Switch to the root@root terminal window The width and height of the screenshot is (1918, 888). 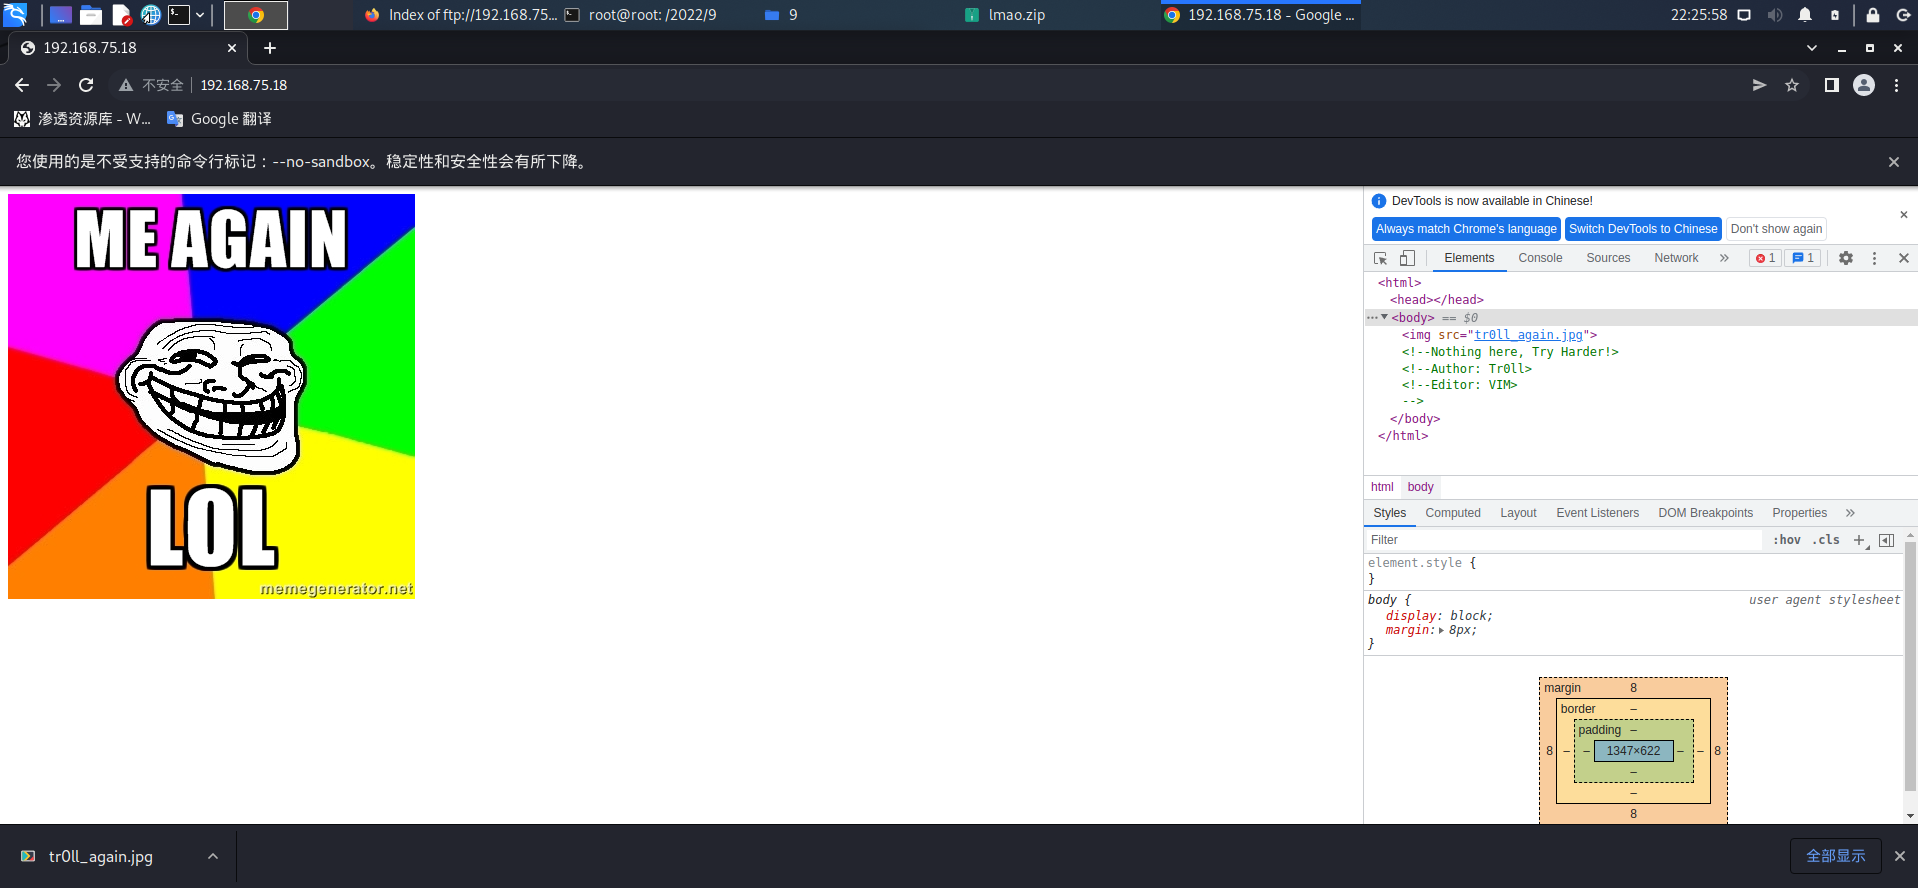(641, 15)
